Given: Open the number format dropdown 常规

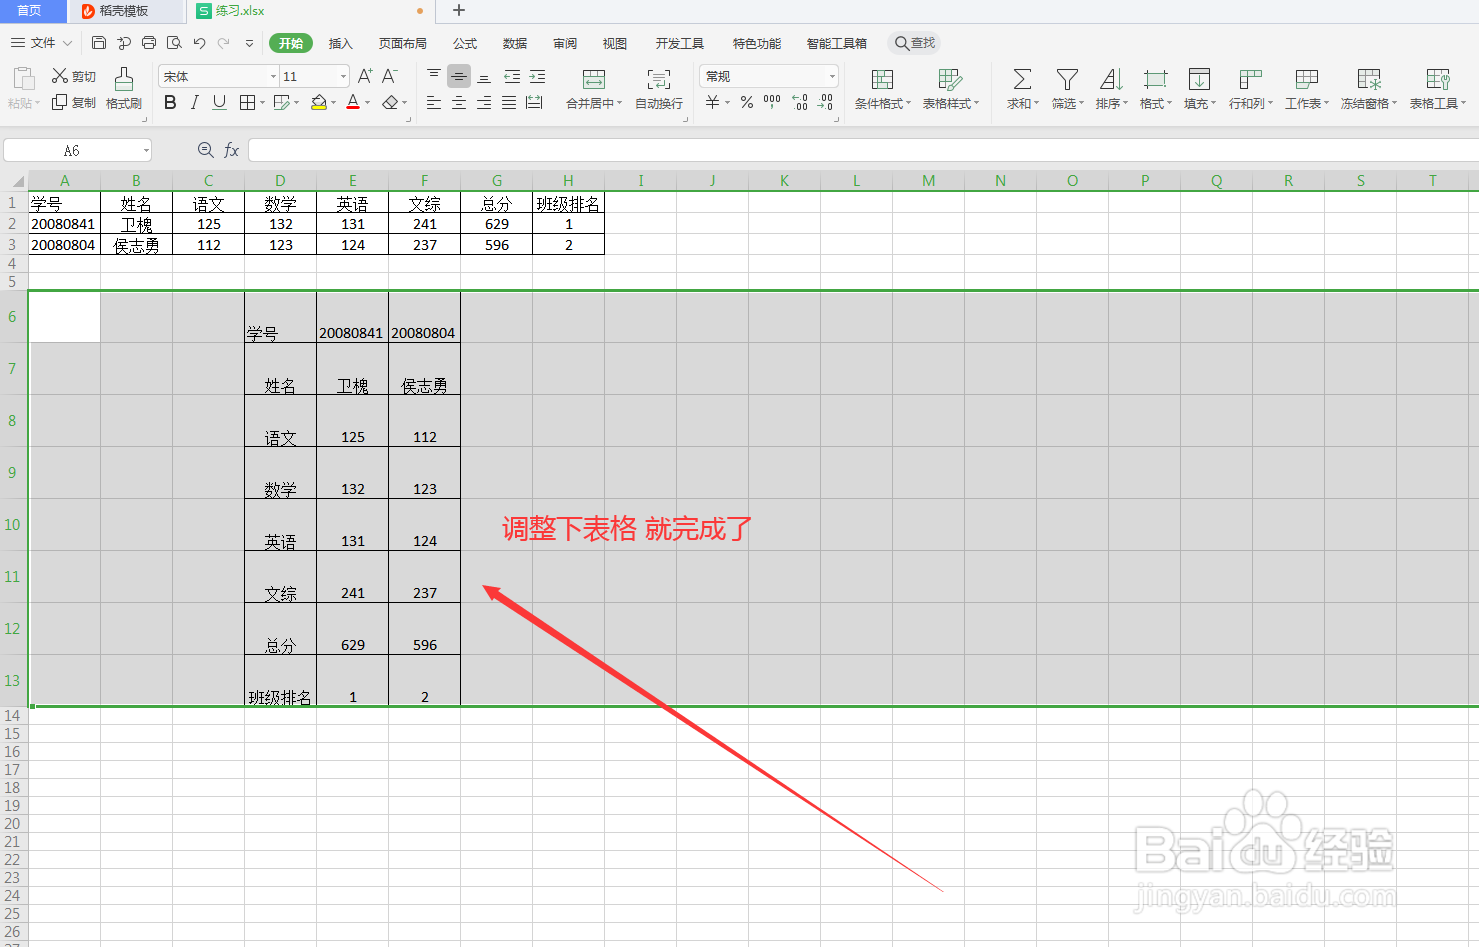Looking at the screenshot, I should point(831,77).
